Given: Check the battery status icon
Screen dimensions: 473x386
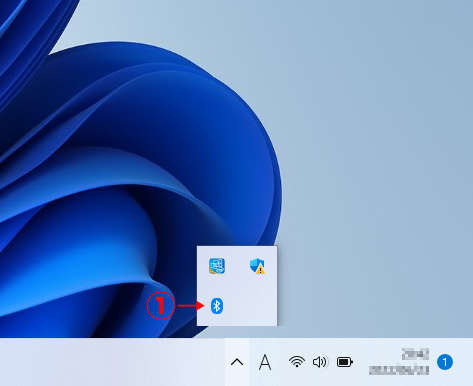Looking at the screenshot, I should [345, 362].
